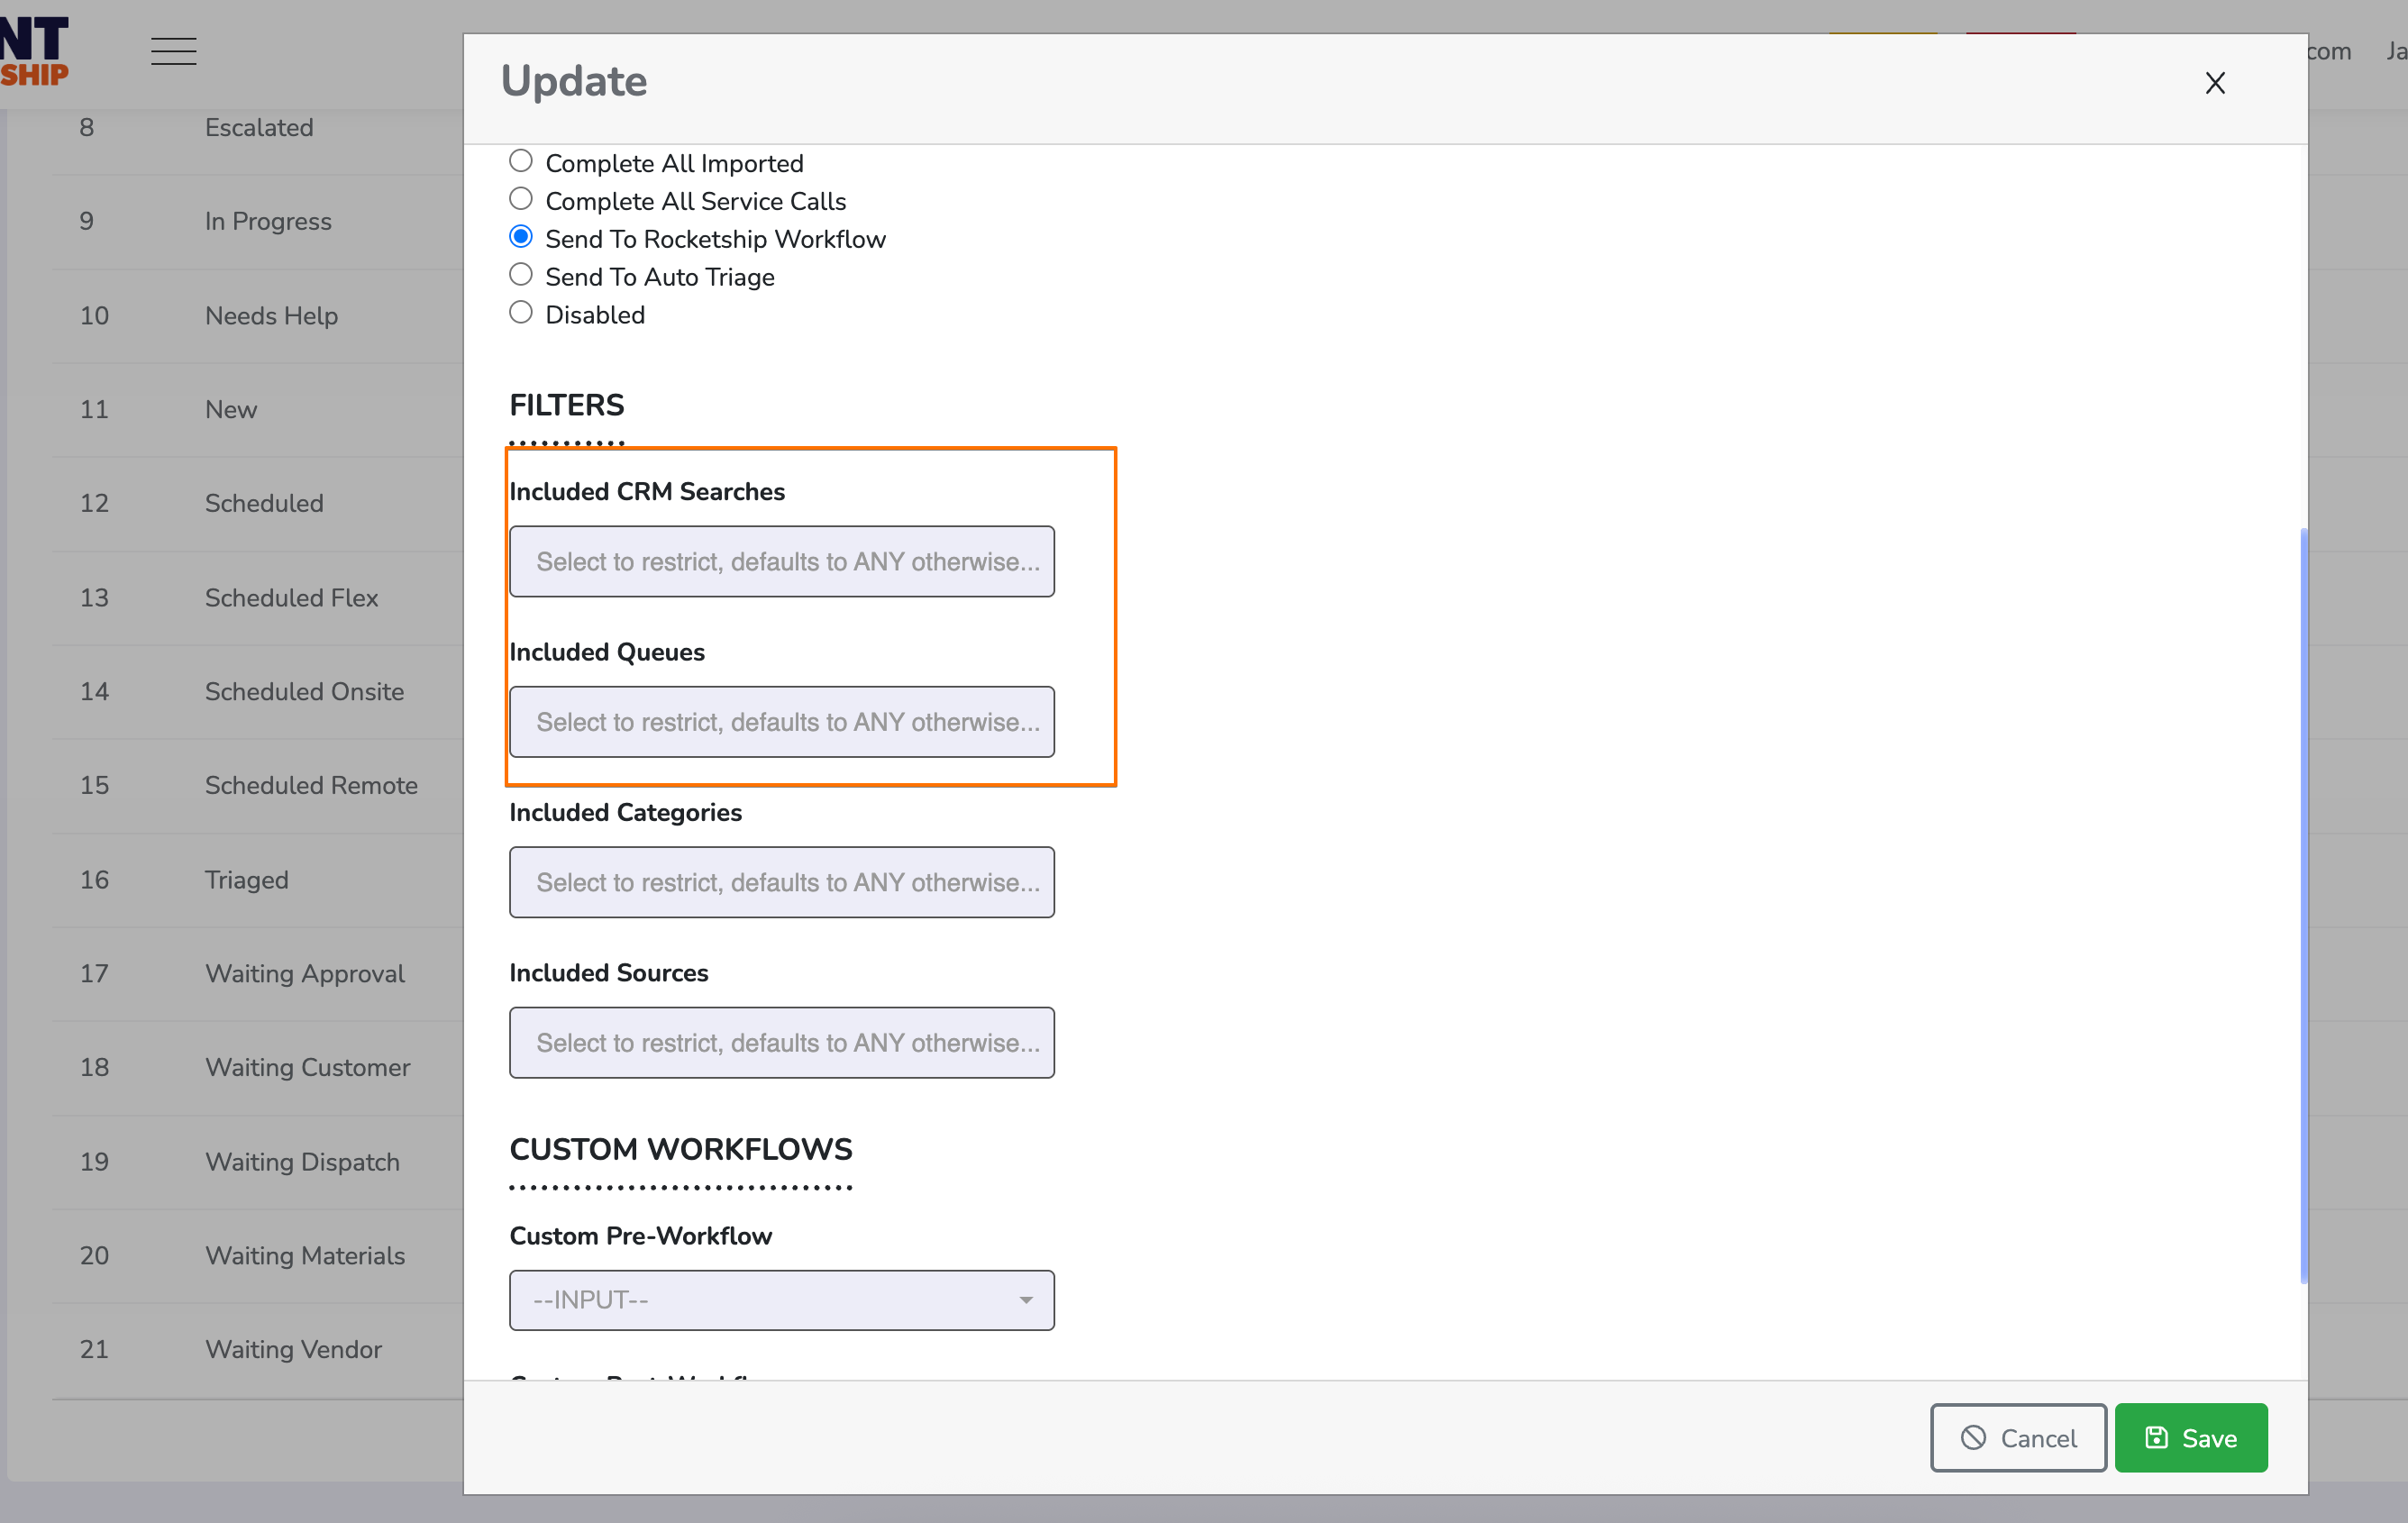
Task: Select Send To Auto Triage radio
Action: [521, 275]
